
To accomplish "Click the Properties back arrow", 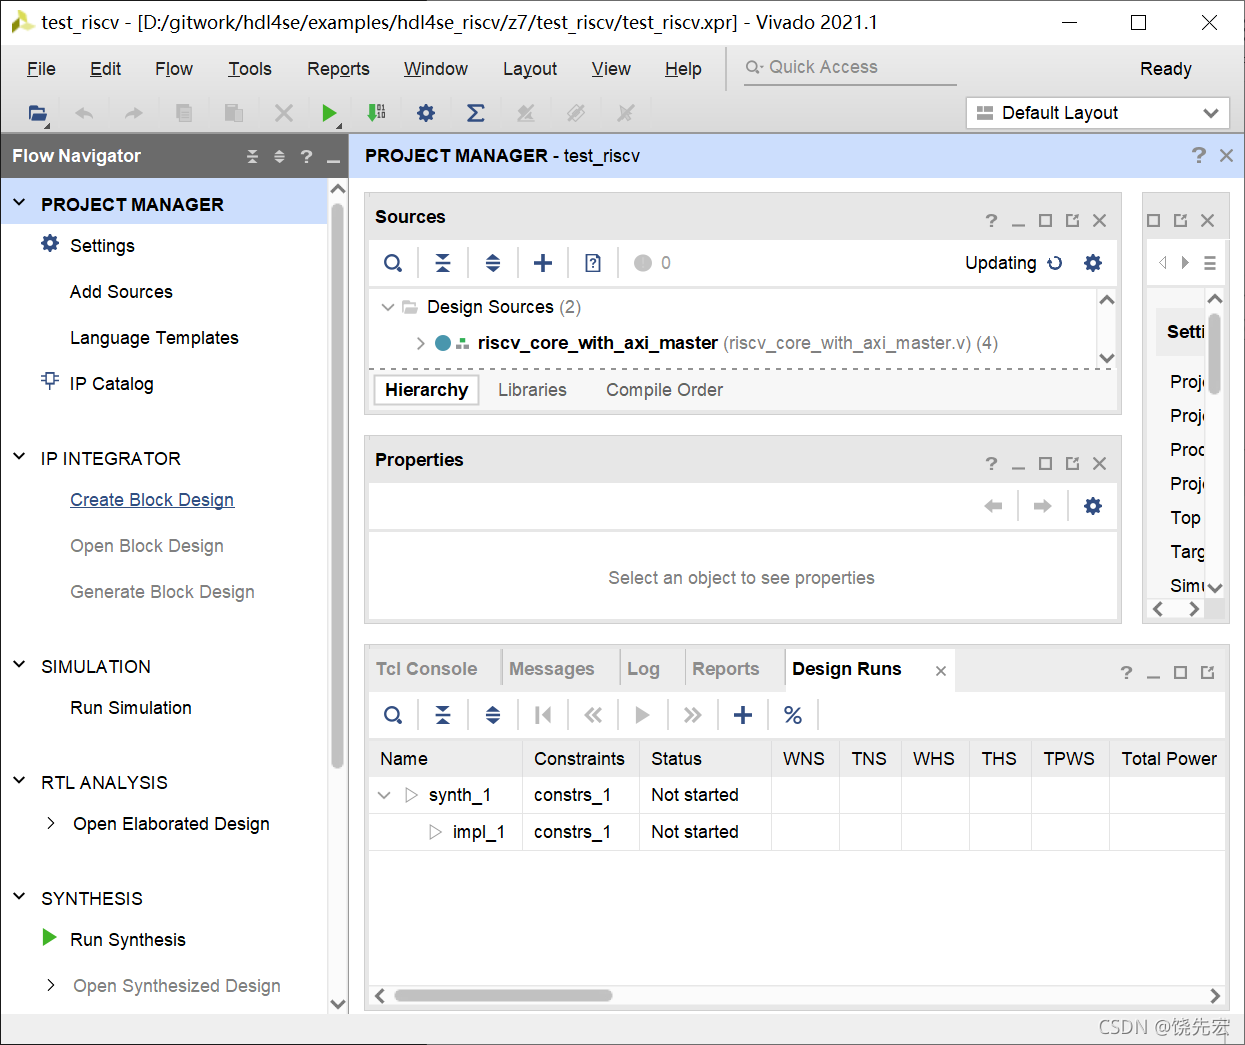I will tap(993, 506).
